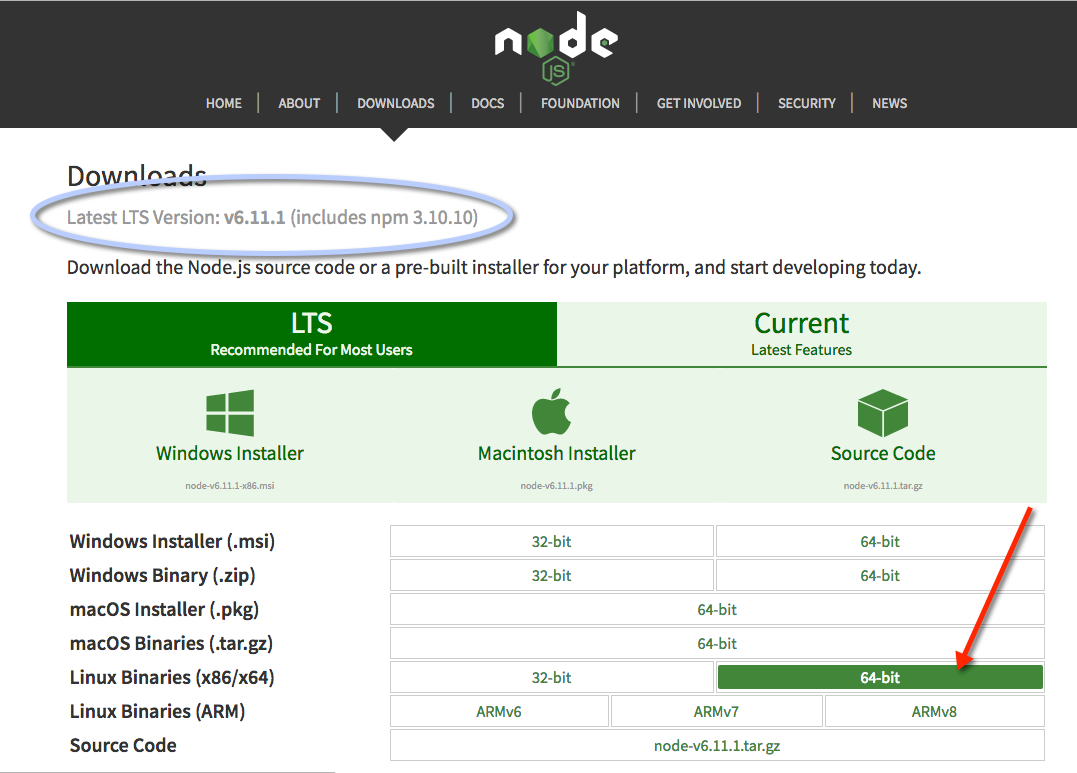Download the ARMv6 Linux binary
This screenshot has width=1077, height=773.
[x=499, y=711]
